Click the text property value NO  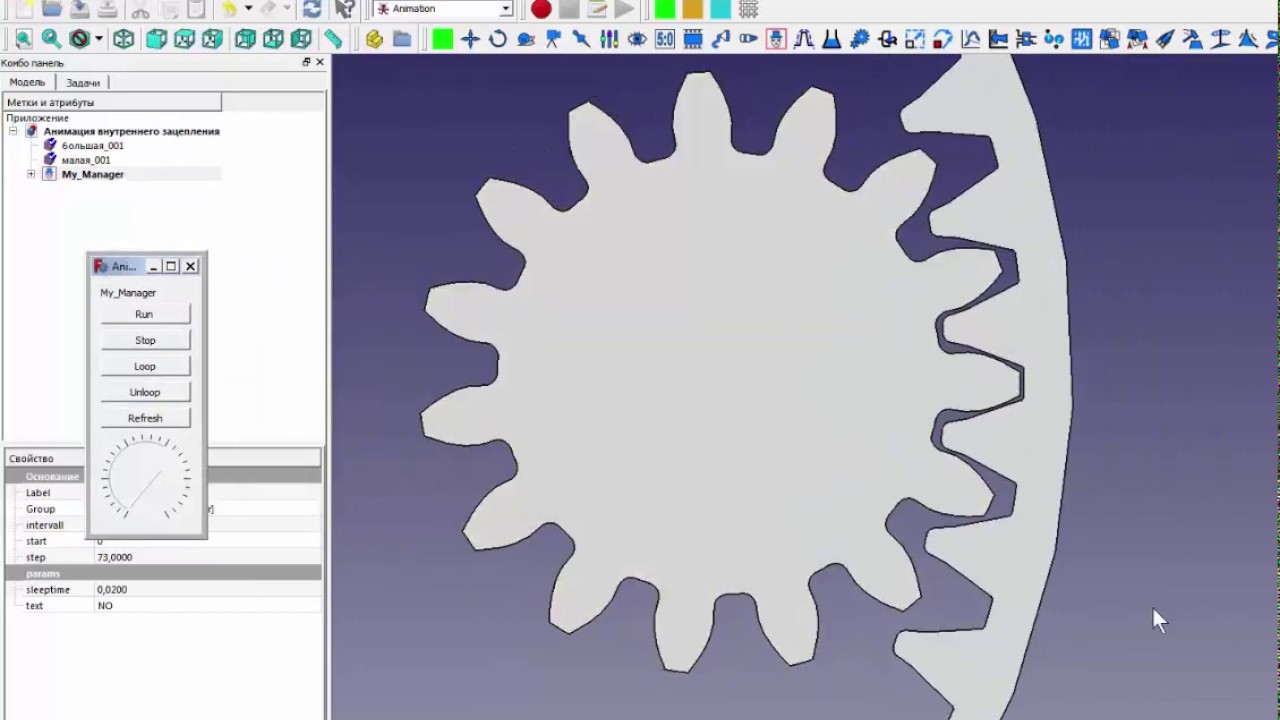[x=207, y=606]
